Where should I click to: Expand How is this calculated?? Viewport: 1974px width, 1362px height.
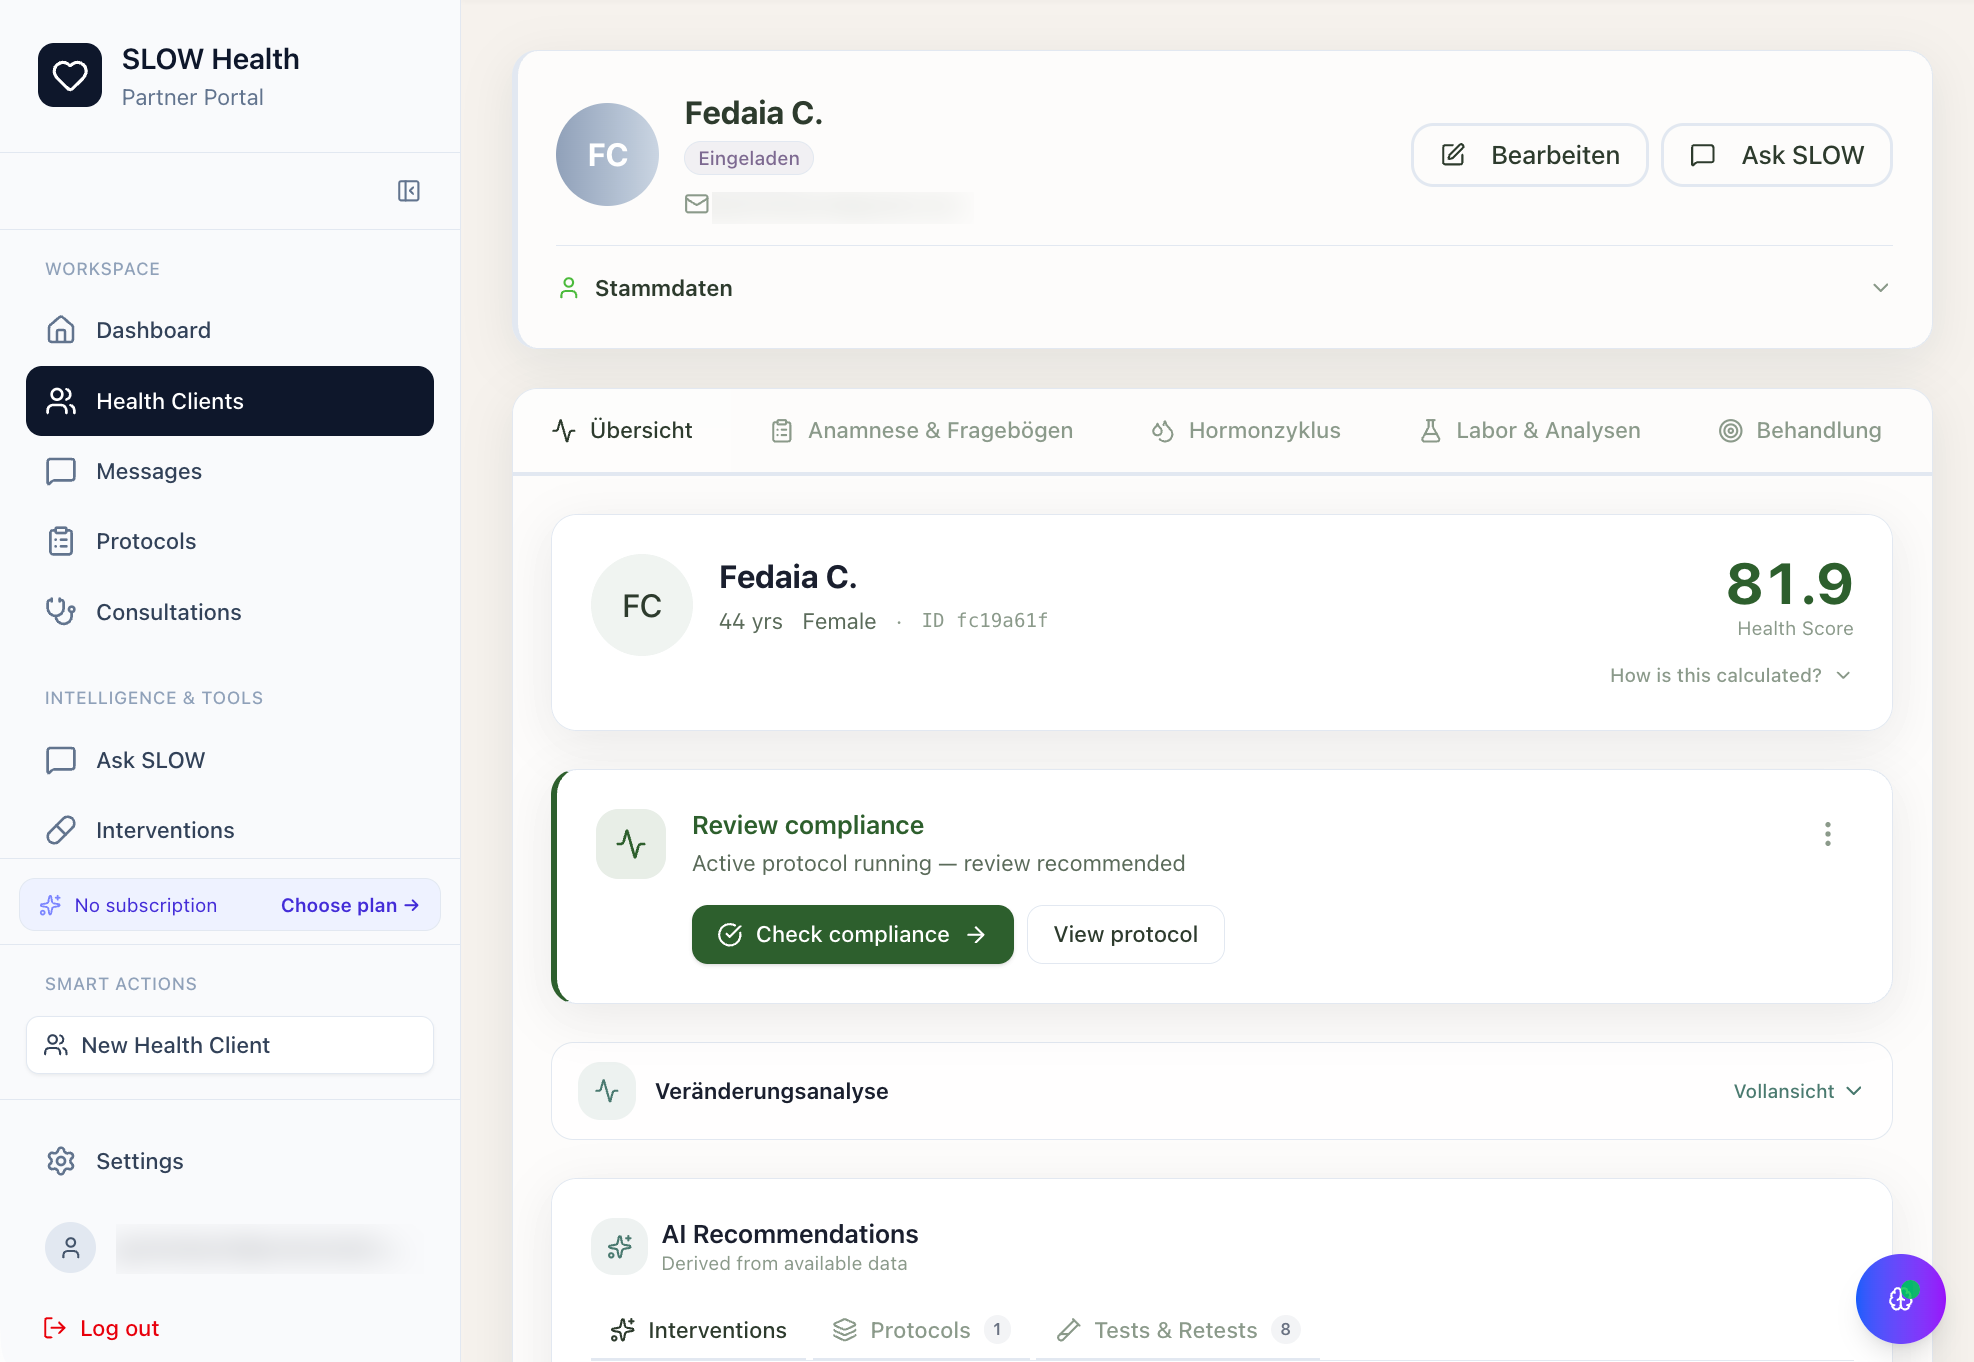point(1731,675)
